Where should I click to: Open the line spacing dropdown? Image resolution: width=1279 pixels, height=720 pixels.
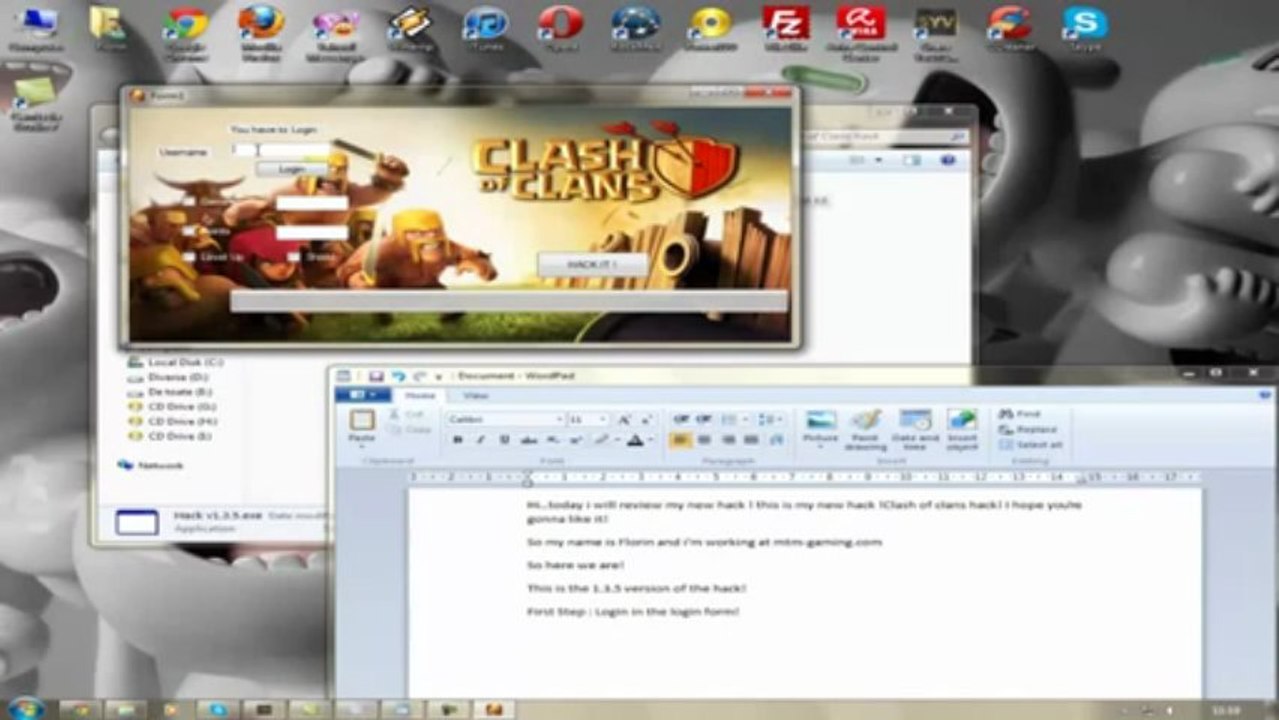[768, 419]
